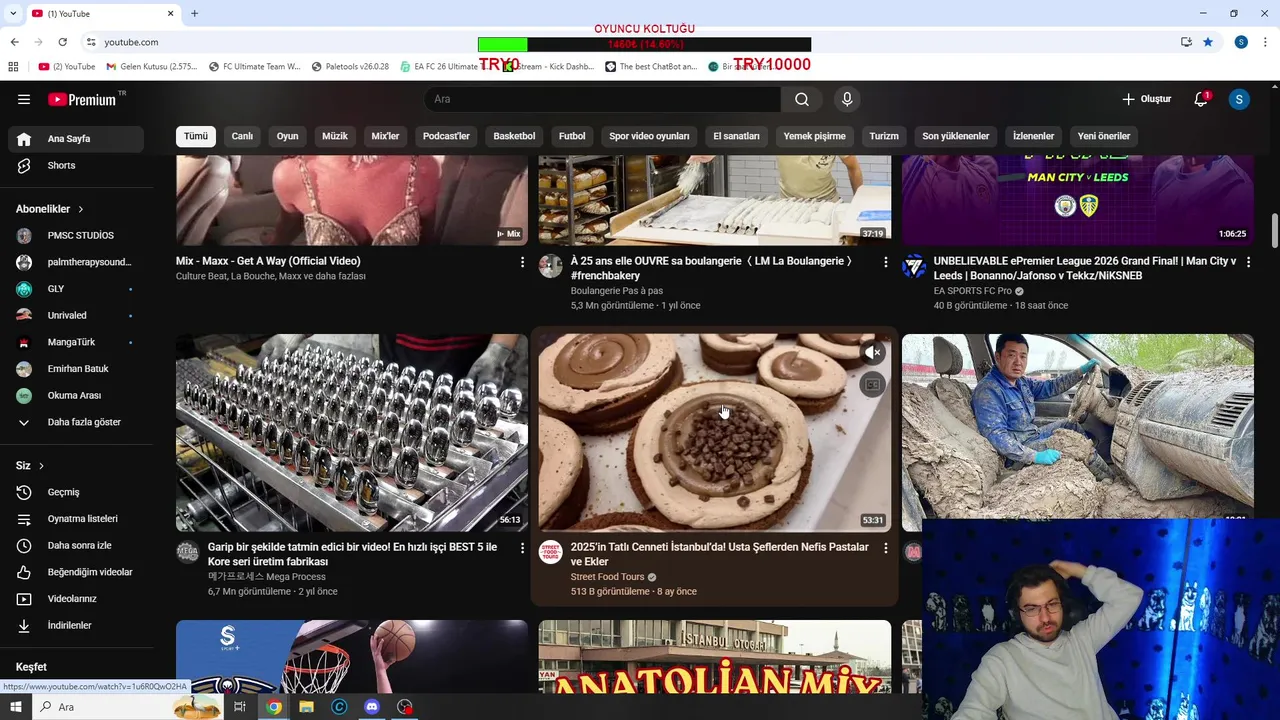Click the EA SPORTS FC Pro channel avatar

point(914,266)
